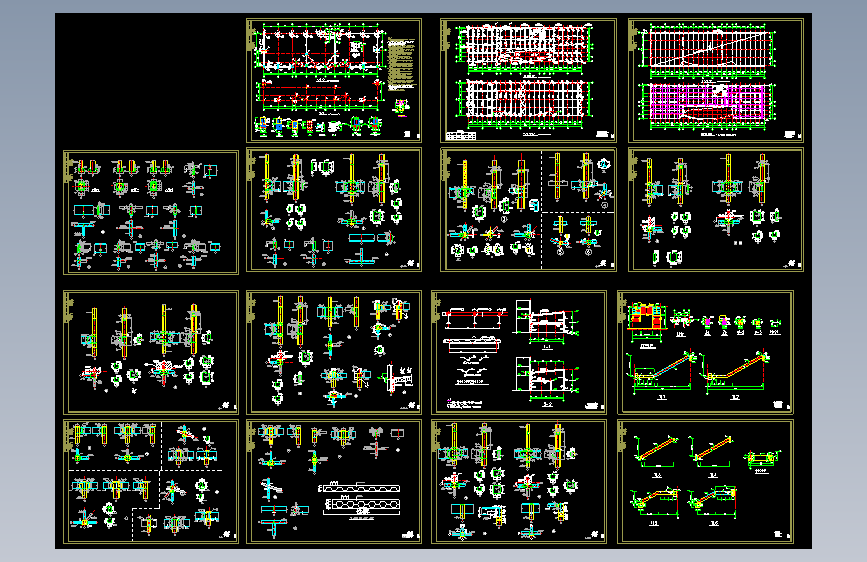Image resolution: width=867 pixels, height=562 pixels.
Task: Select the sheet containing the magenta grid plan
Action: (715, 80)
